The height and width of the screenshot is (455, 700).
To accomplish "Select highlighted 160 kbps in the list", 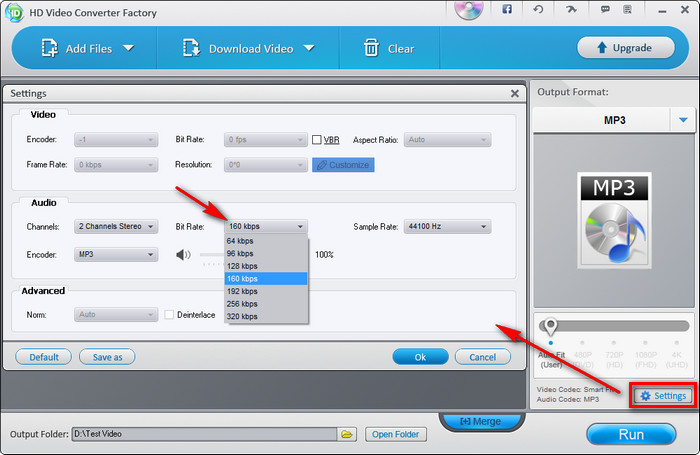I will pos(266,279).
